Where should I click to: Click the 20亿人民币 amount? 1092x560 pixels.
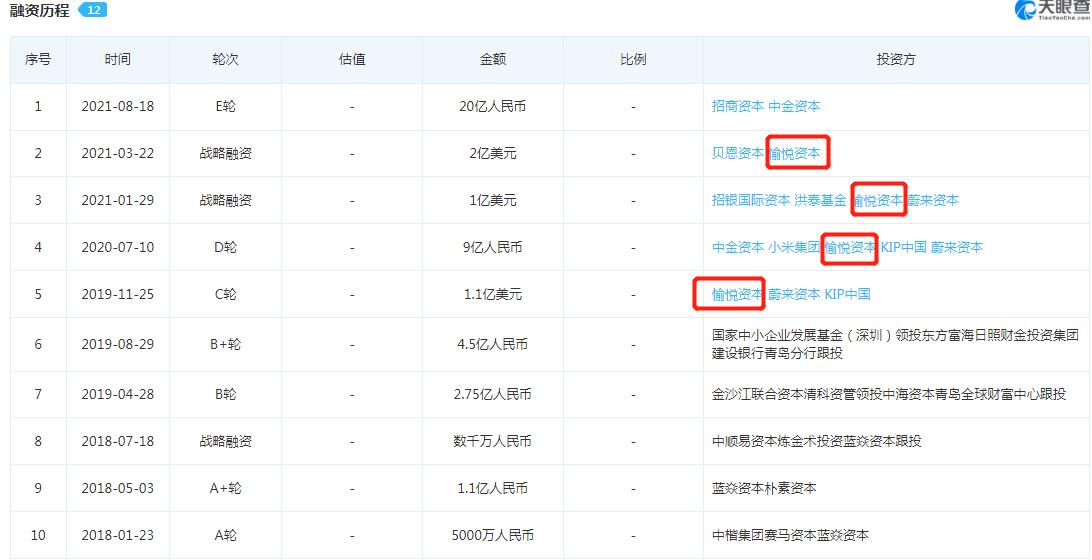tap(492, 107)
